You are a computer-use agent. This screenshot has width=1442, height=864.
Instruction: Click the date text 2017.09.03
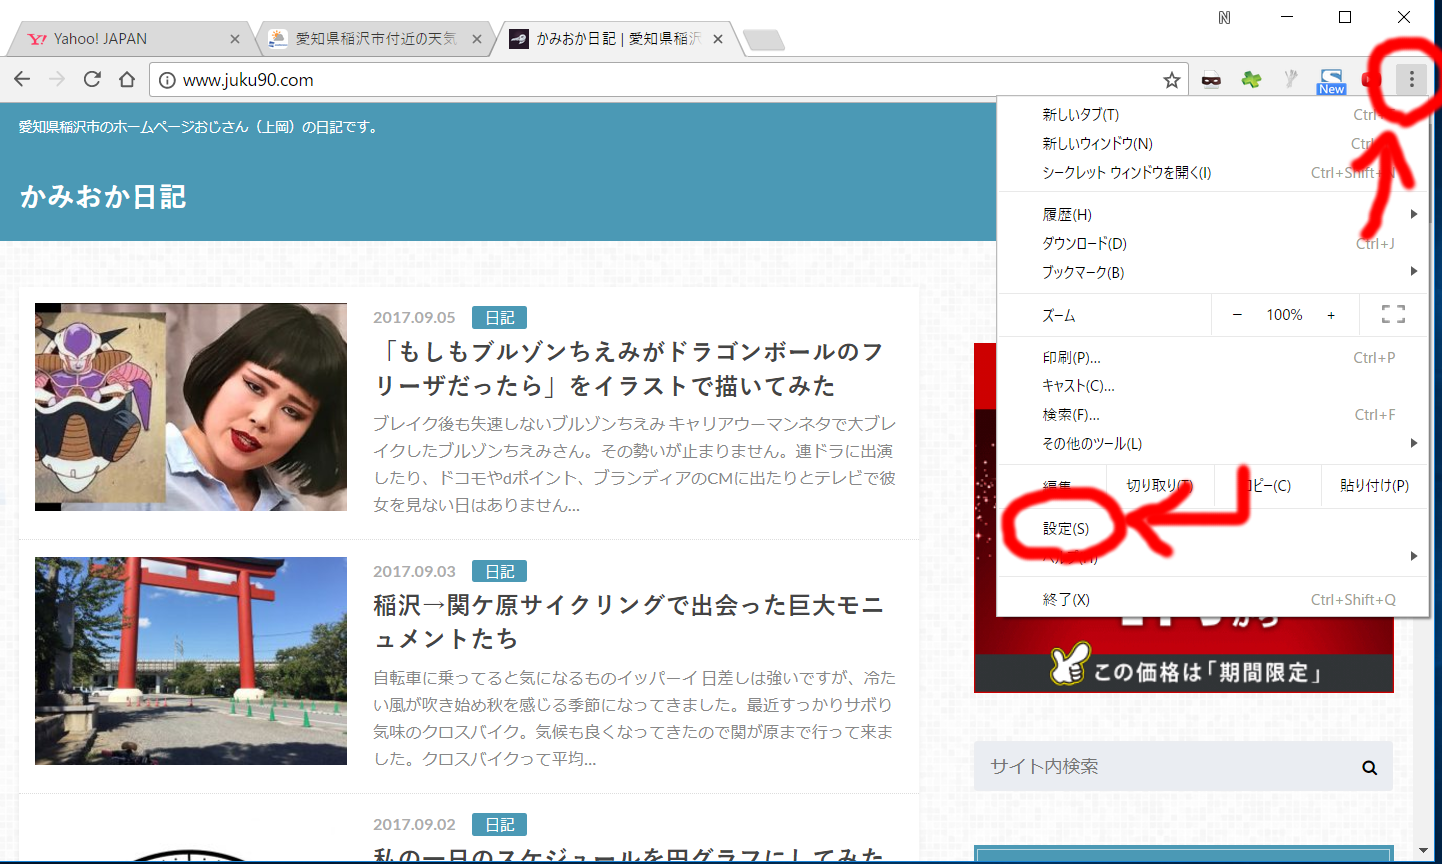click(x=414, y=572)
